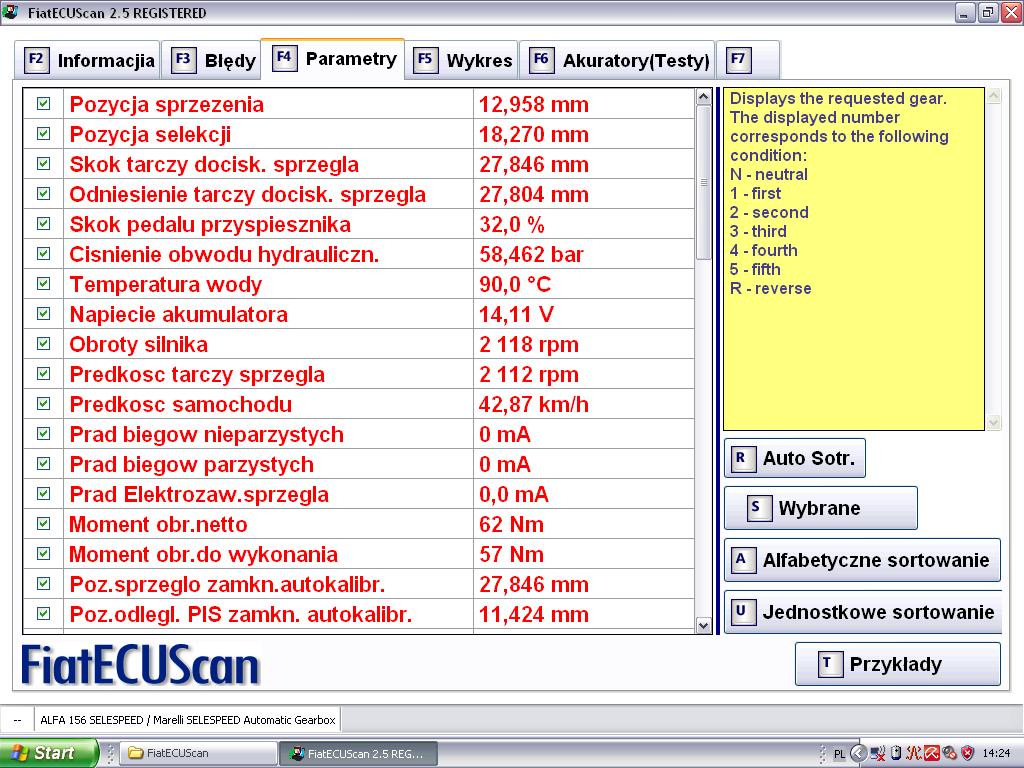Viewport: 1024px width, 768px height.
Task: Toggle the Prad biegow nieparzystych checkbox
Action: tap(44, 434)
